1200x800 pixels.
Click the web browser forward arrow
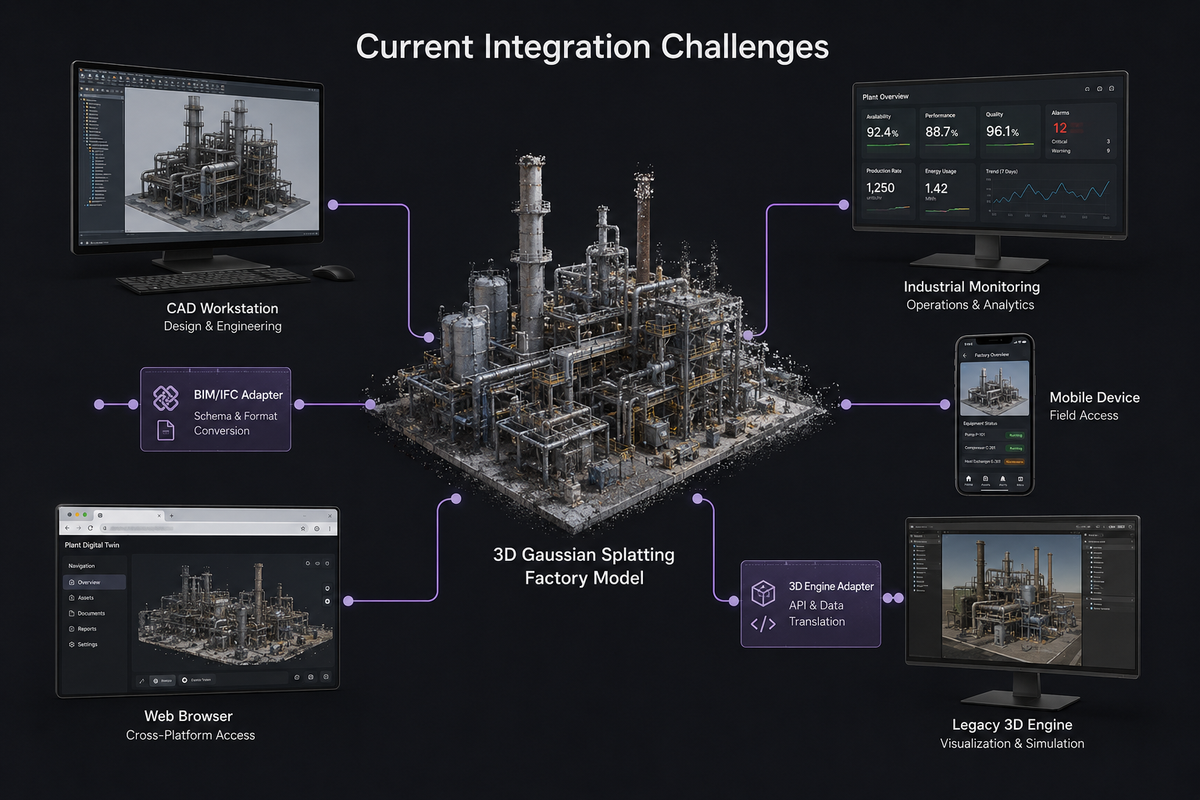tap(79, 528)
